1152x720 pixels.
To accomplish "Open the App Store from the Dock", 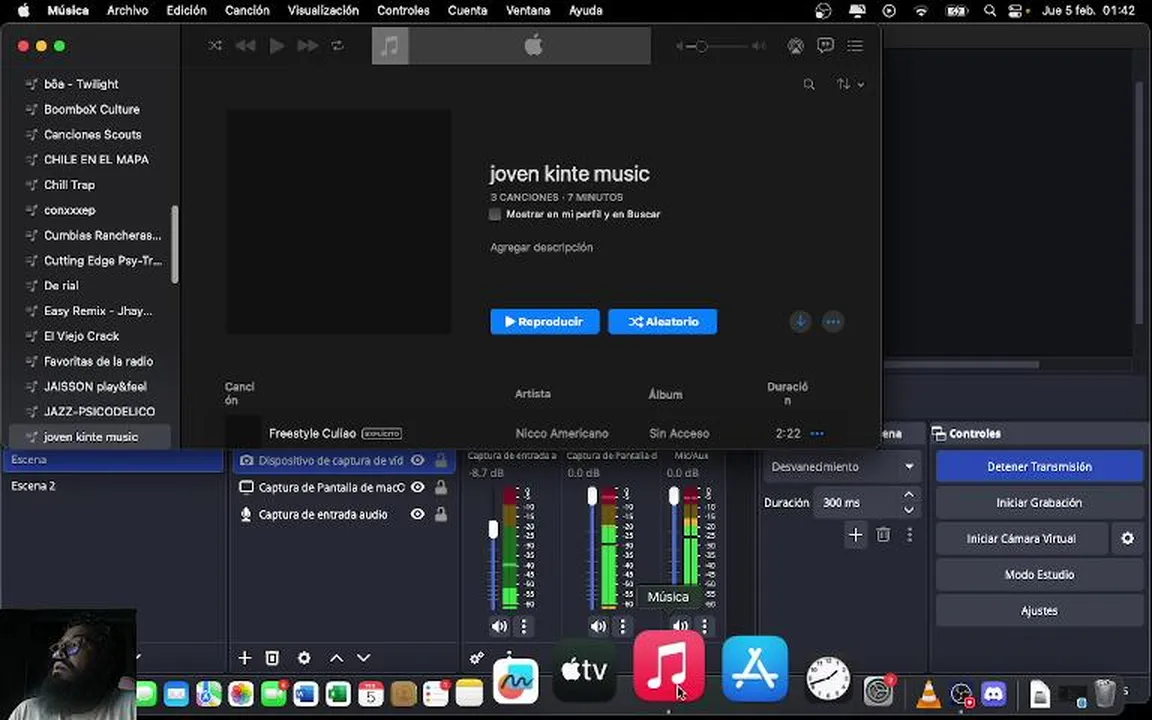I will 755,669.
